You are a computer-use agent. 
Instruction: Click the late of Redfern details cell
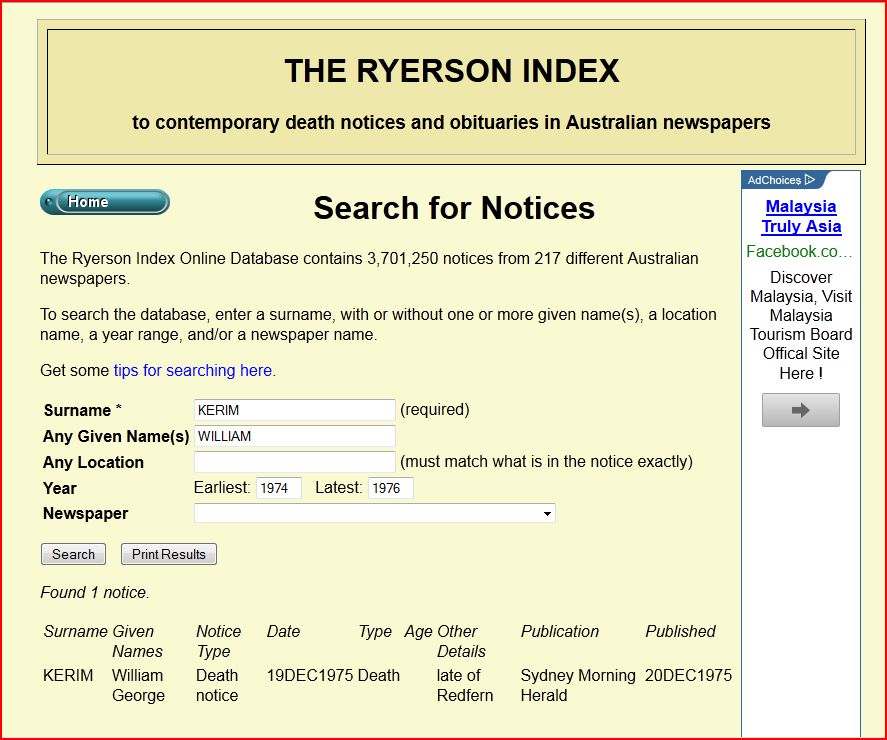pos(464,685)
